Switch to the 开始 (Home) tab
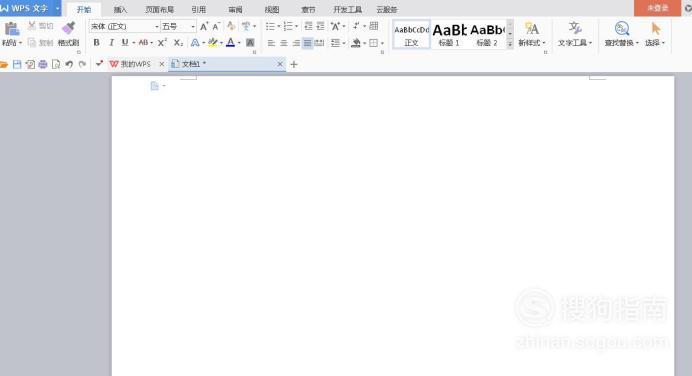The height and width of the screenshot is (376, 692). (83, 9)
